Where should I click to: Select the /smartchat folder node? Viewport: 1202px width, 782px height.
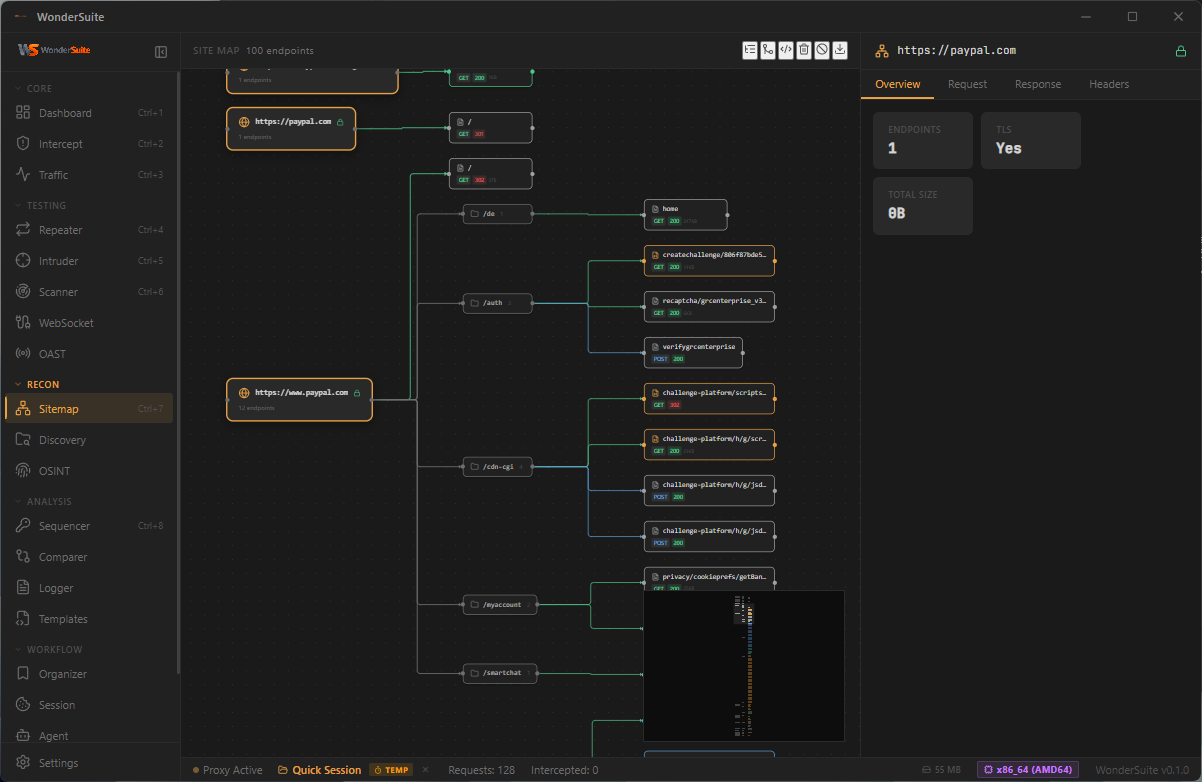[500, 673]
